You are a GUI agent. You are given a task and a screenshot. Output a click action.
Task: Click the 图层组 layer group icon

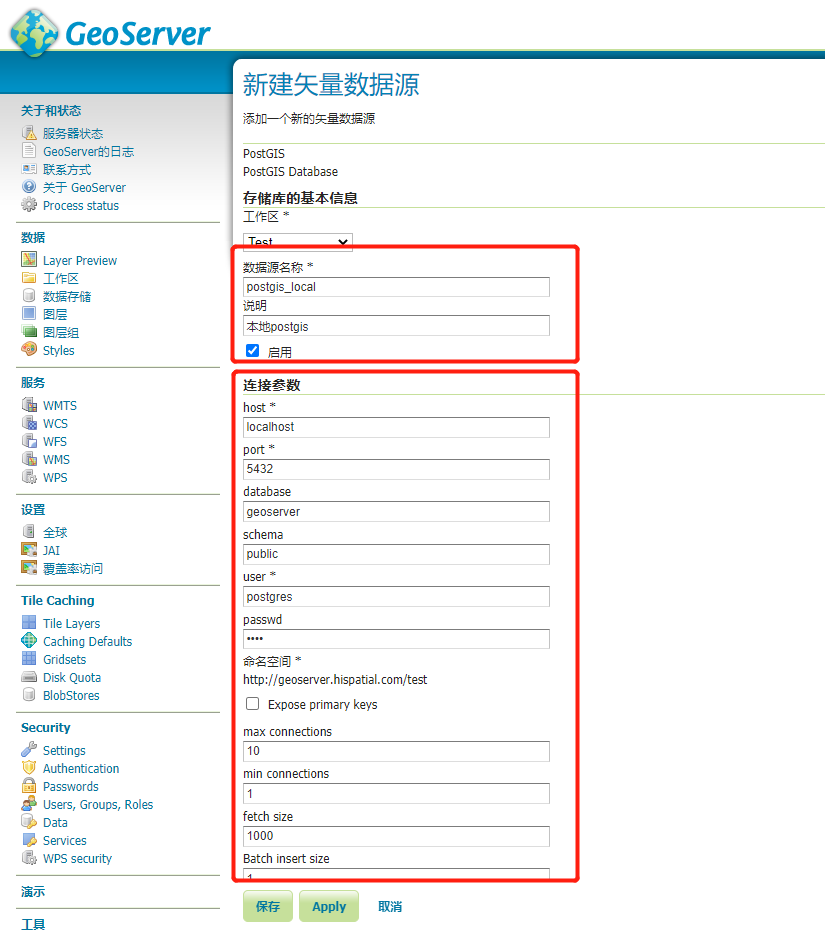(x=29, y=331)
